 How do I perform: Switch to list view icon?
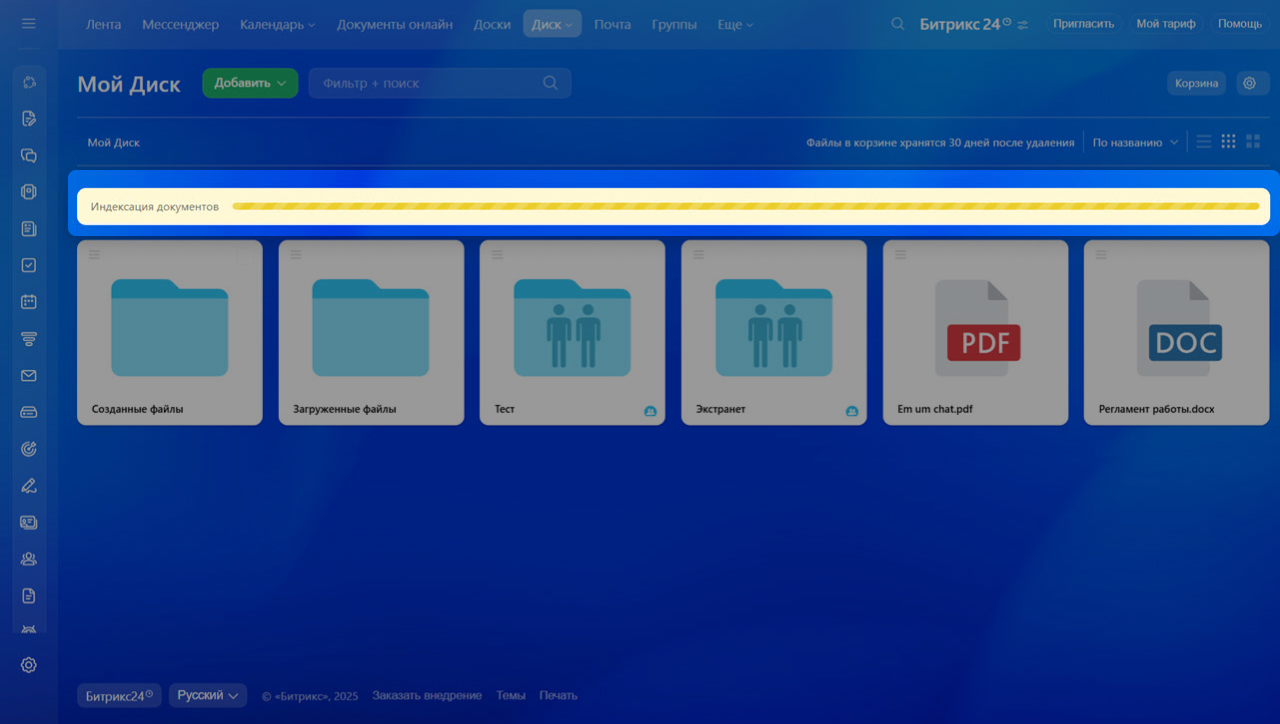coord(1204,142)
